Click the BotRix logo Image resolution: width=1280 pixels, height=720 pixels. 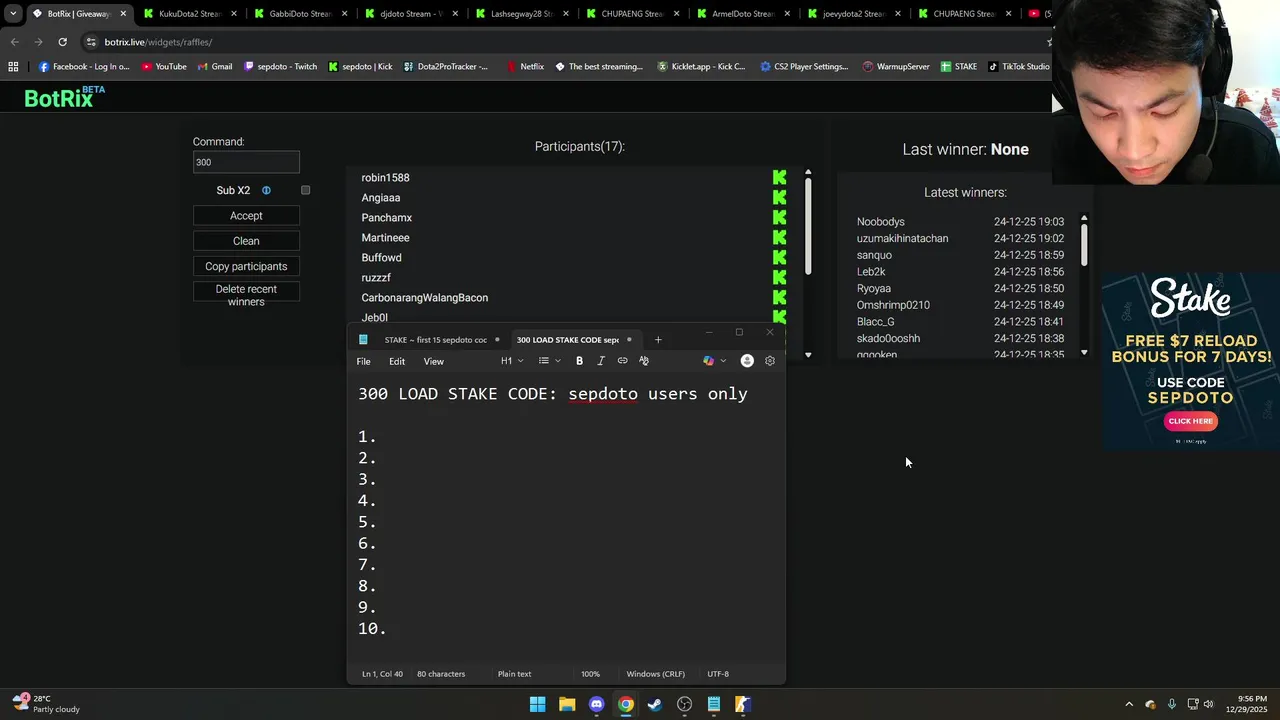(x=64, y=97)
